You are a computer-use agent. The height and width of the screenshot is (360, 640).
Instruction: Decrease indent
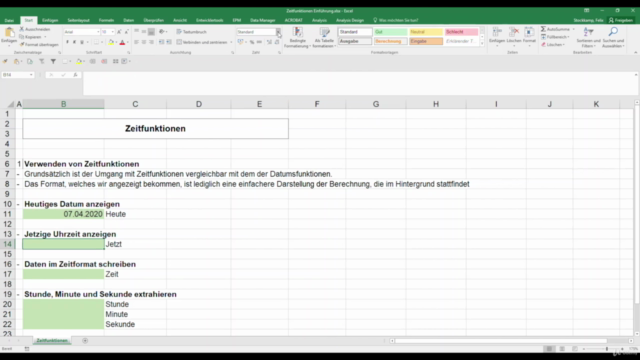coord(161,42)
